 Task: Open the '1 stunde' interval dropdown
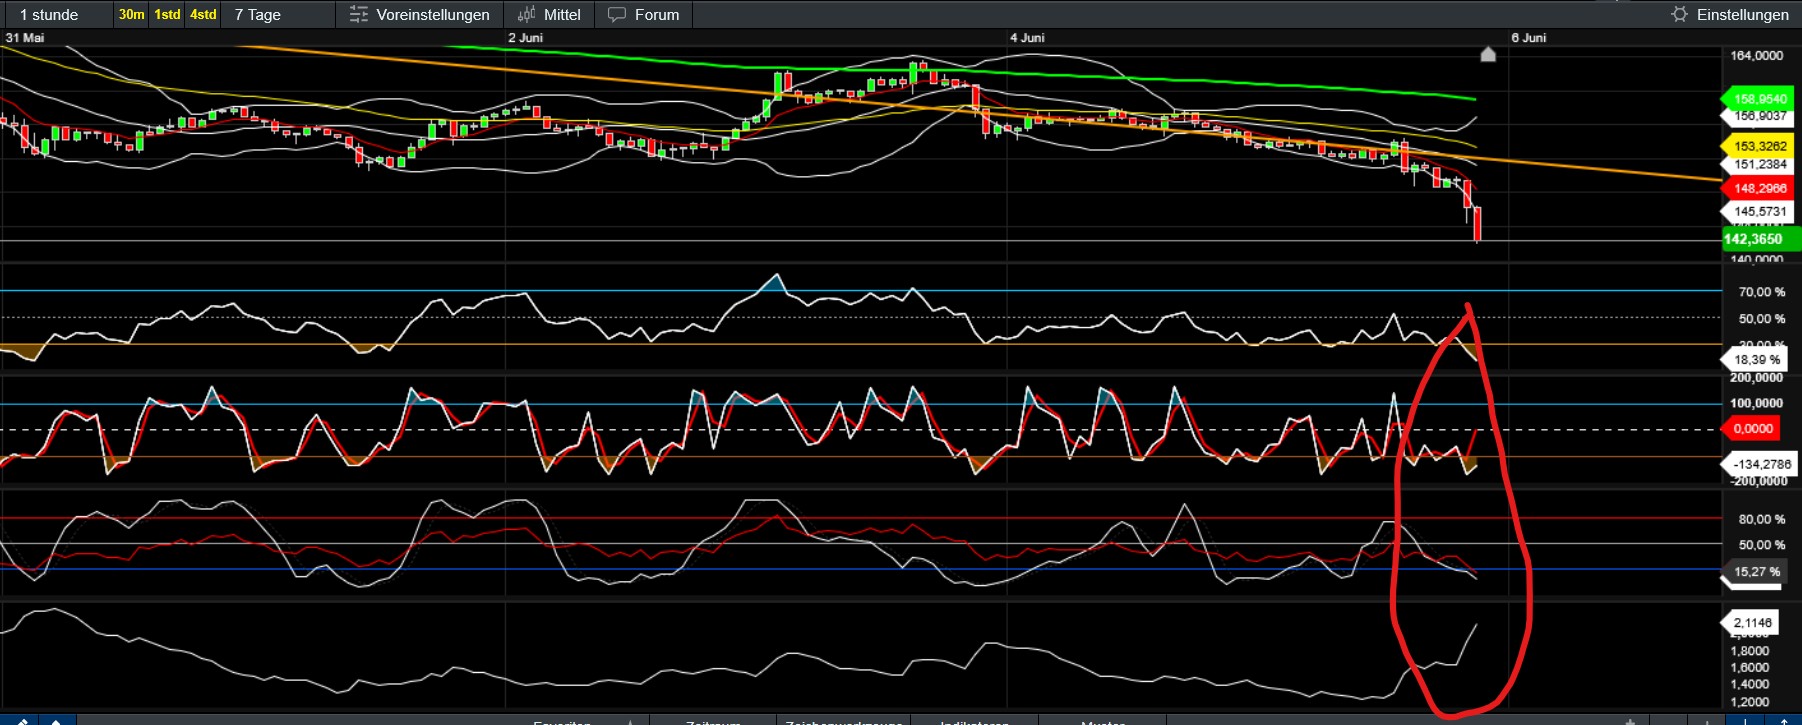pos(50,15)
